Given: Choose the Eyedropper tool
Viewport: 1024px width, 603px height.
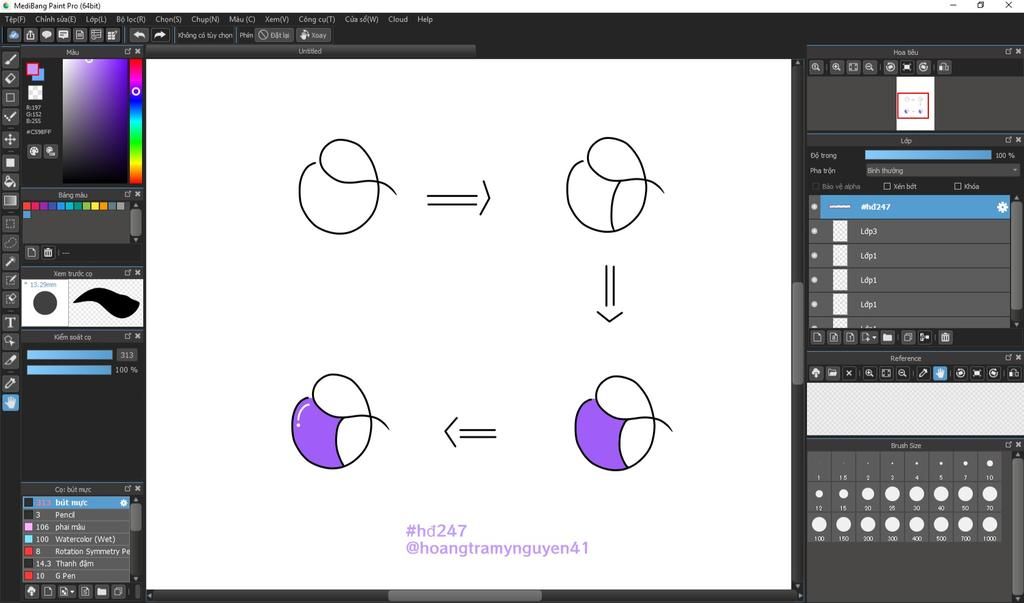Looking at the screenshot, I should tap(10, 383).
